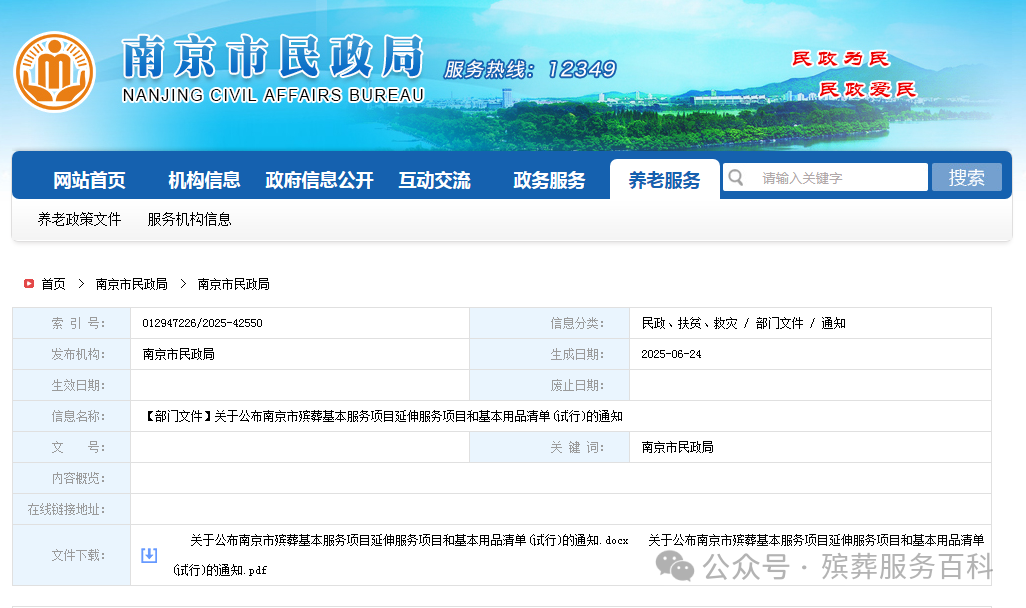Image resolution: width=1026 pixels, height=608 pixels.
Task: Switch to the 养老服务 tab
Action: point(664,178)
